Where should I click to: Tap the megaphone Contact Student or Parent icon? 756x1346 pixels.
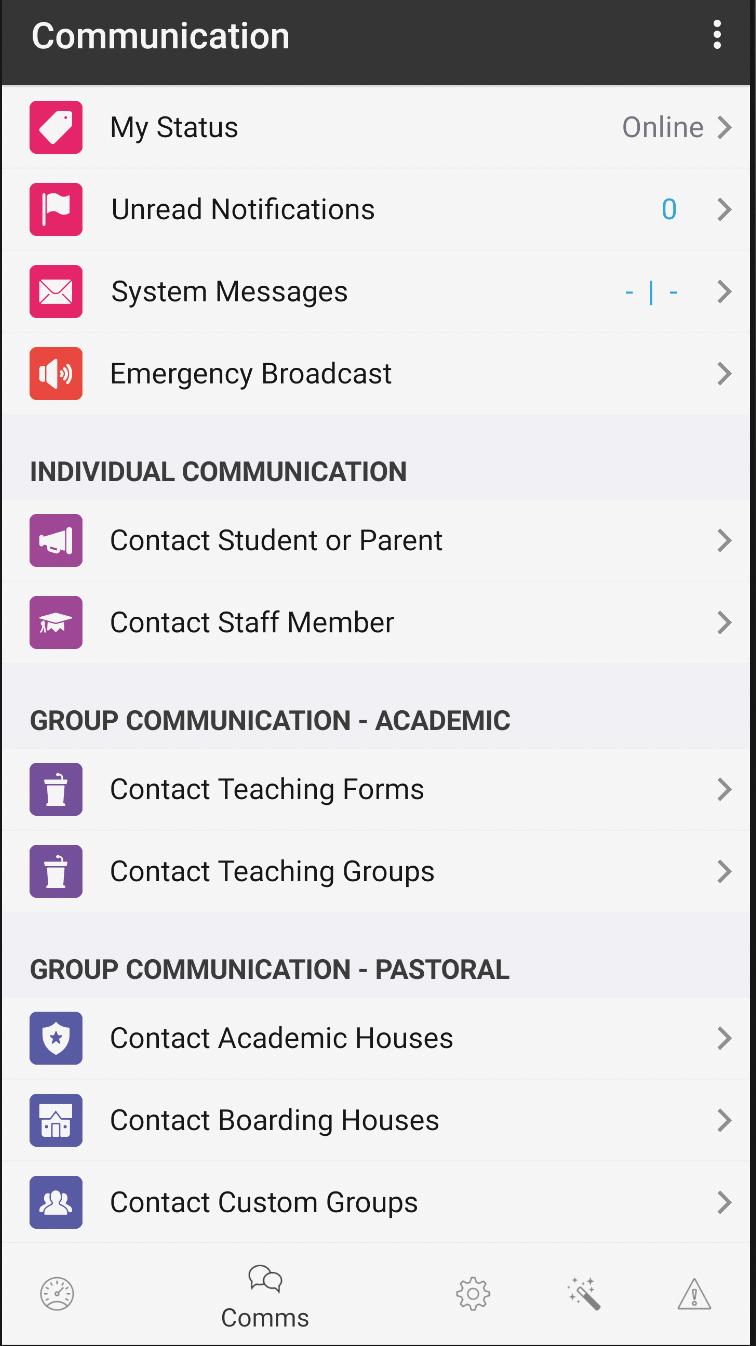point(56,540)
